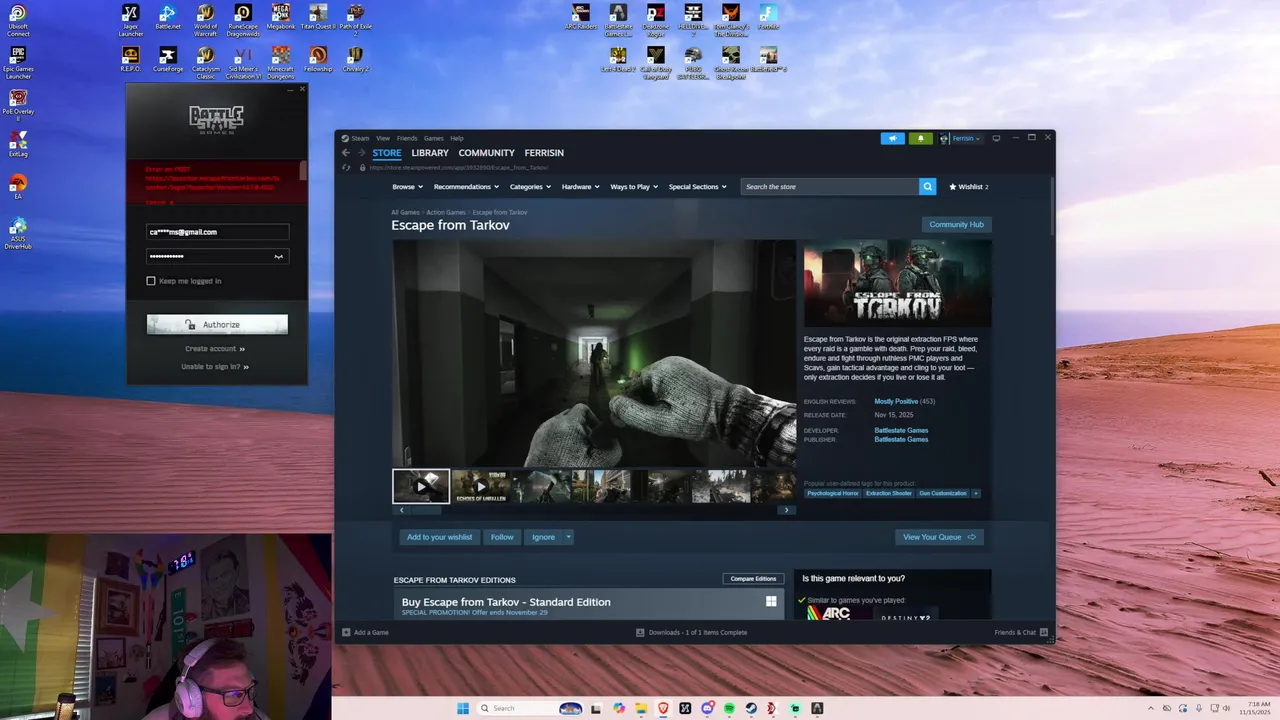This screenshot has width=1280, height=720.
Task: Open the Games menu in Steam
Action: click(x=434, y=138)
